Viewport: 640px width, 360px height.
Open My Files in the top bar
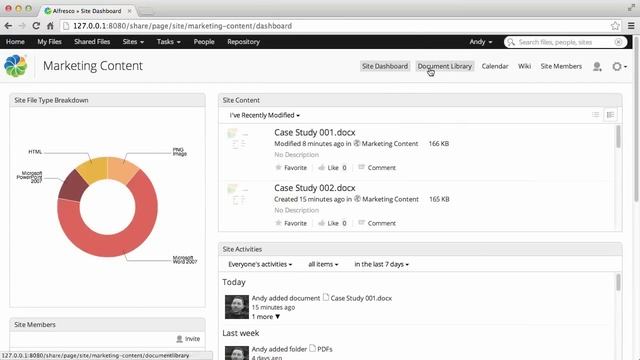point(49,42)
